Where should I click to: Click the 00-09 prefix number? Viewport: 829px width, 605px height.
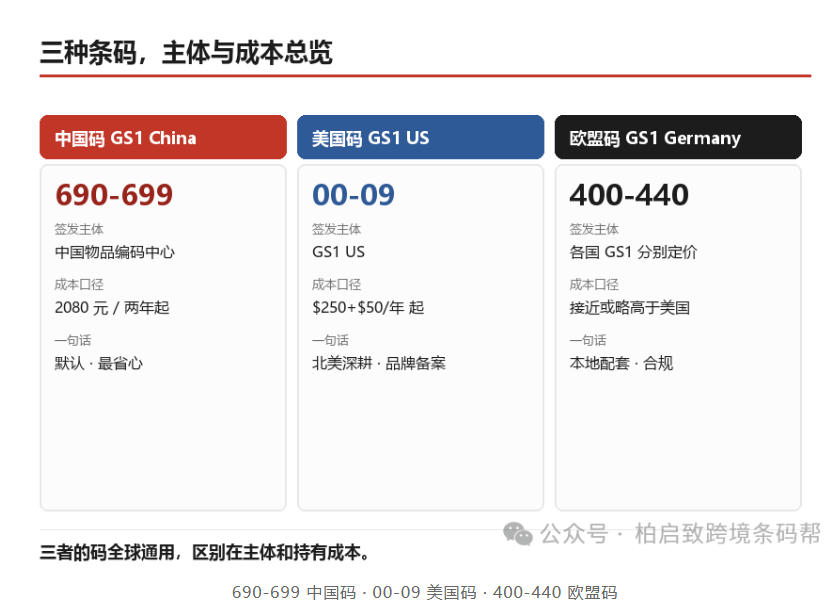(x=353, y=195)
